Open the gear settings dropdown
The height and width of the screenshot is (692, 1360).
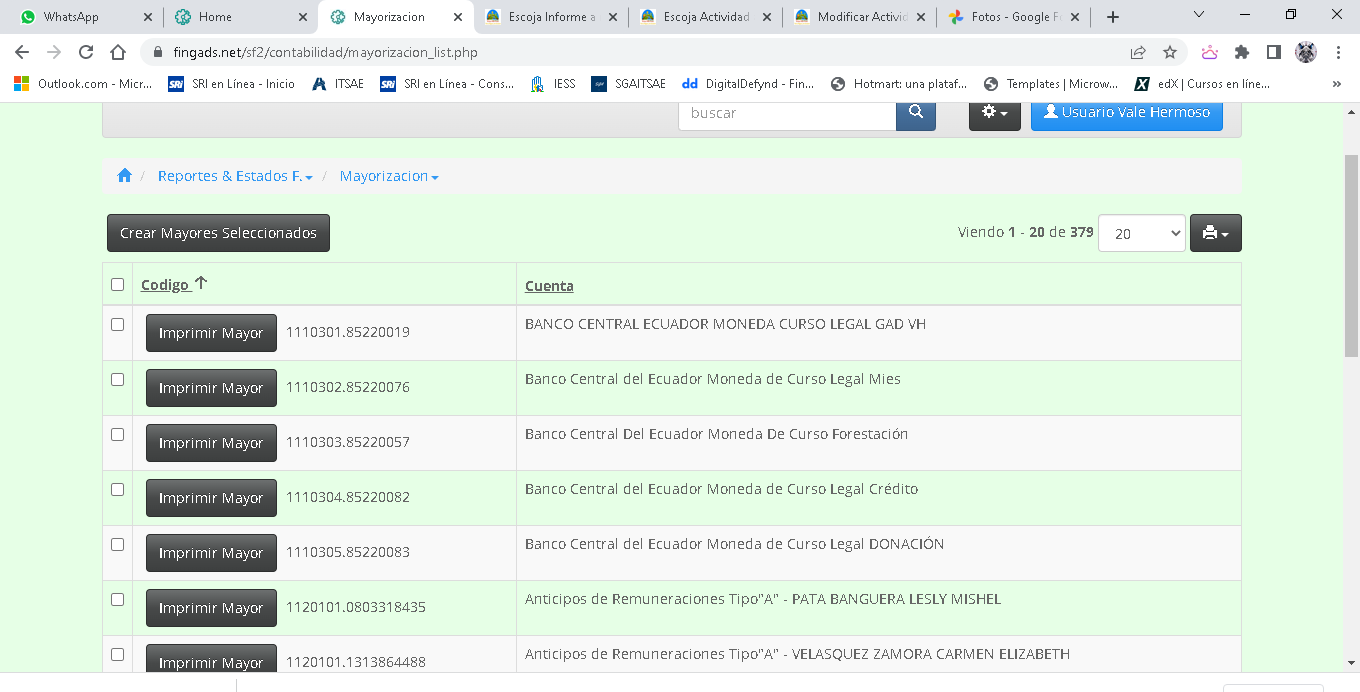click(994, 113)
